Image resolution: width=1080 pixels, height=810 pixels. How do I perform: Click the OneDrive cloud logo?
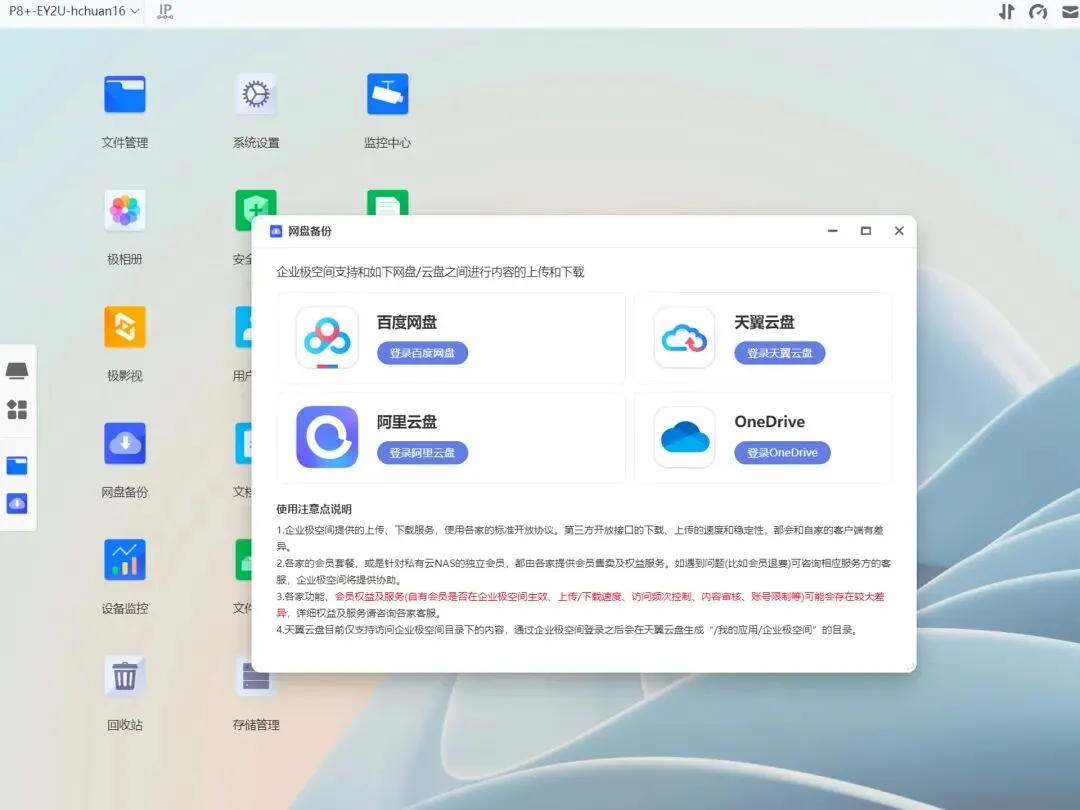click(684, 437)
